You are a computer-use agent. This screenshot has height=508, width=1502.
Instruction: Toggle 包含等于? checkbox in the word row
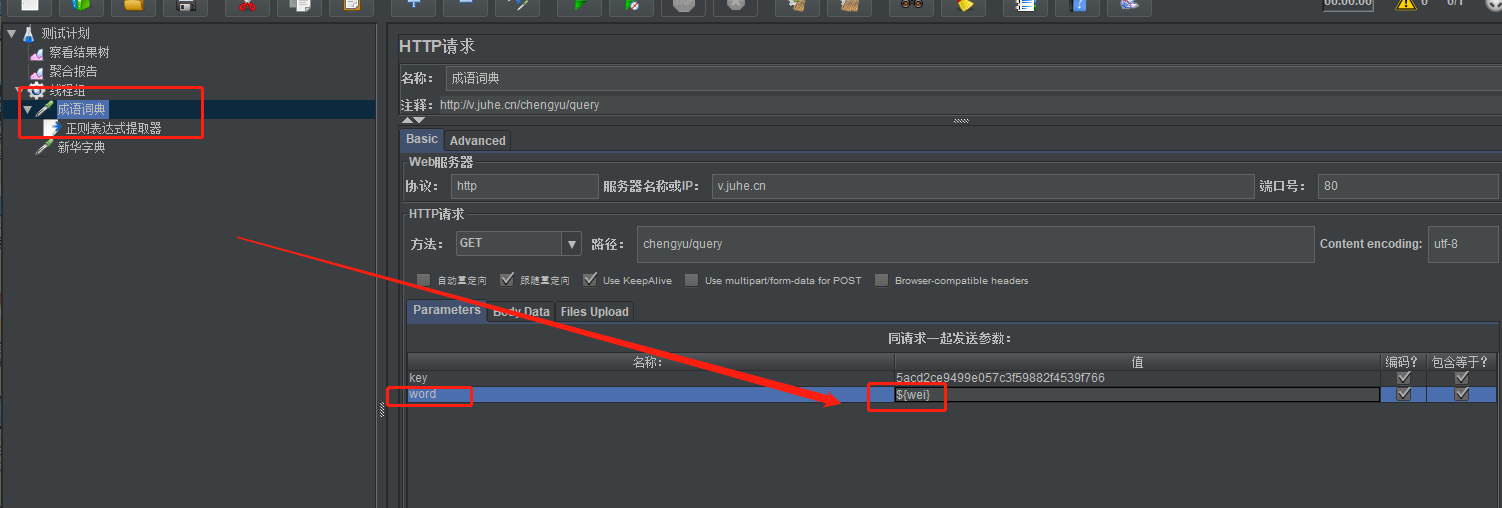pyautogui.click(x=1462, y=394)
